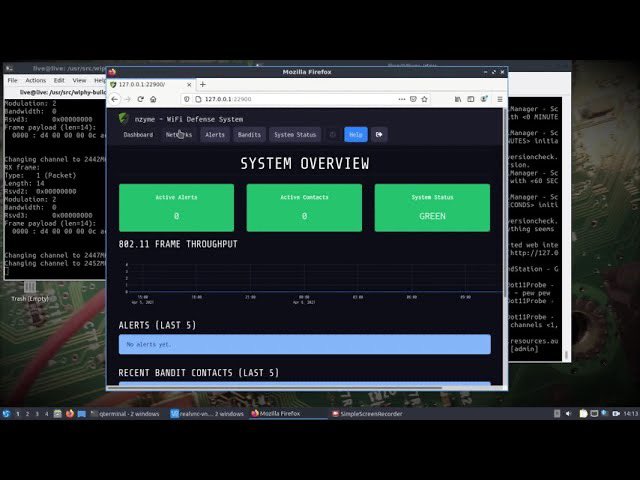Save page to Pocket

point(413,99)
